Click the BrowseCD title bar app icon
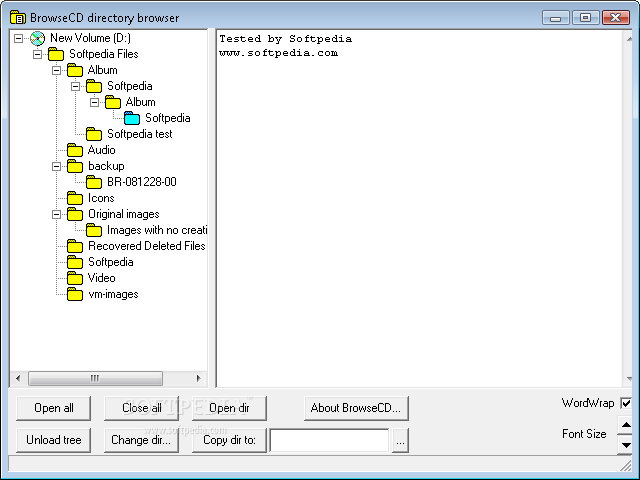Image resolution: width=640 pixels, height=480 pixels. click(x=18, y=18)
